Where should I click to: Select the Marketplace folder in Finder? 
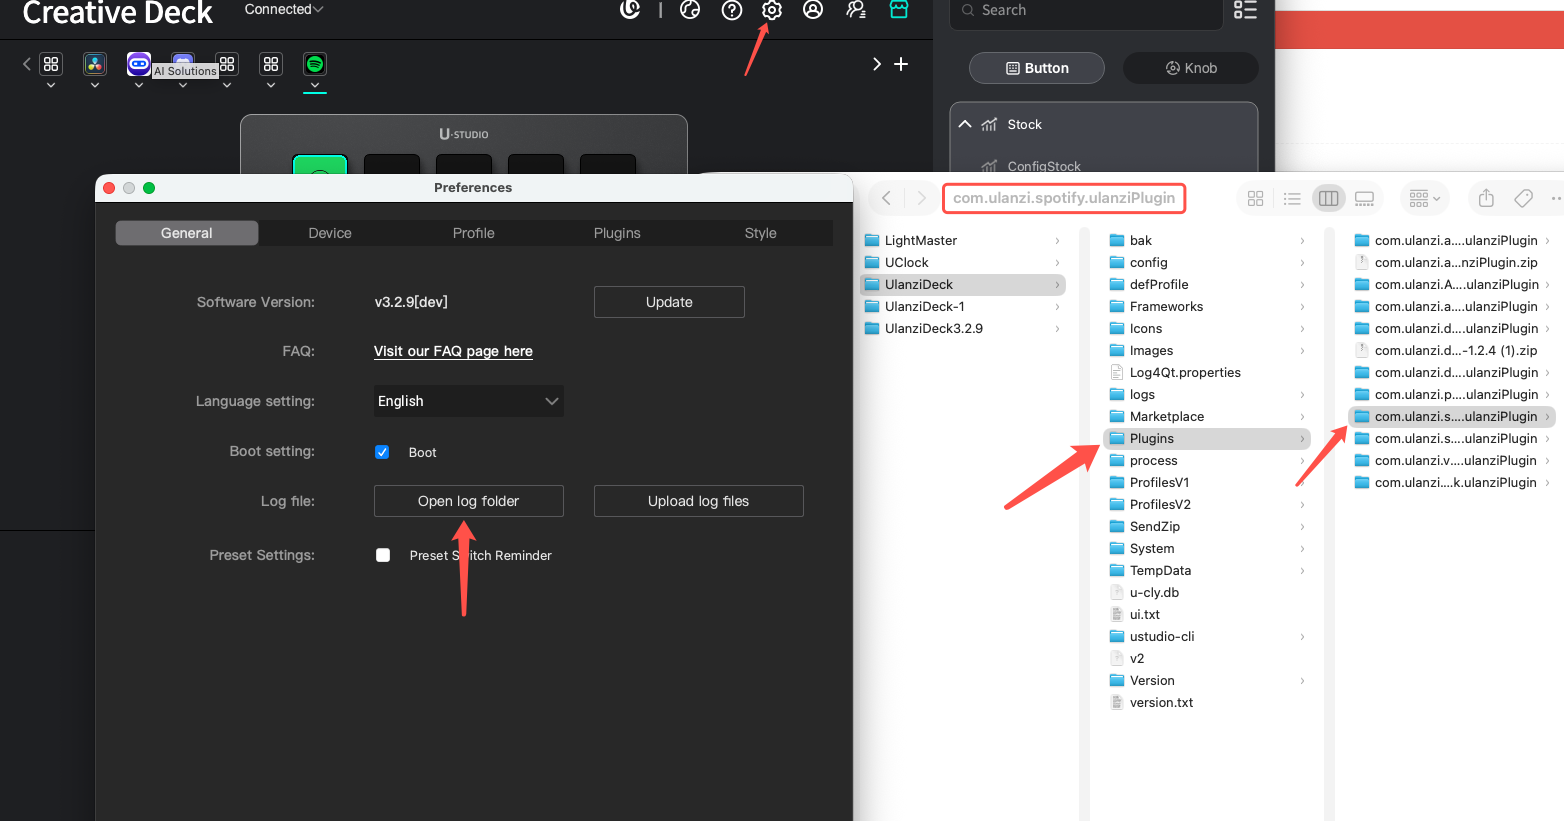click(1207, 416)
